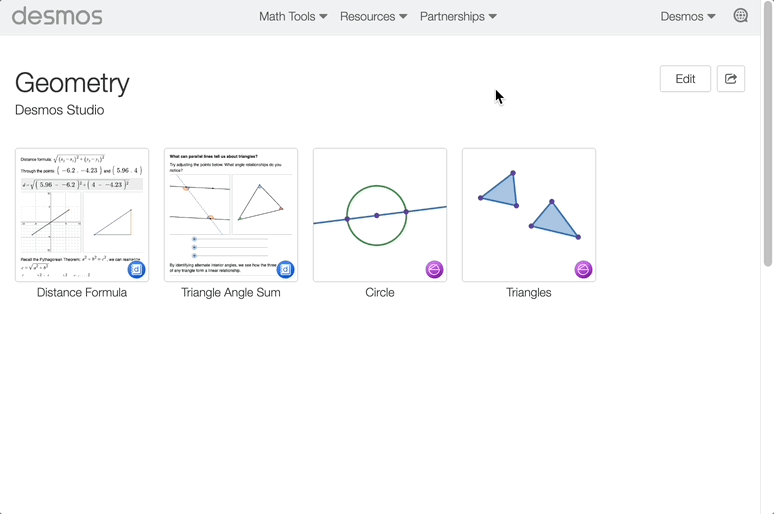774x514 pixels.
Task: Click the share icon next to Edit
Action: (731, 79)
